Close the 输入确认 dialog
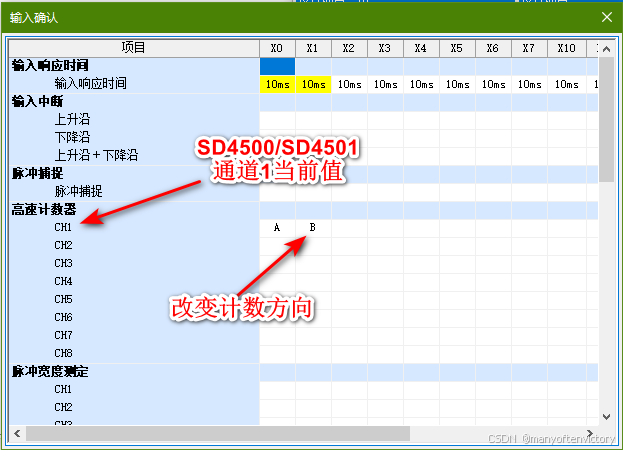623x450 pixels. (x=607, y=17)
